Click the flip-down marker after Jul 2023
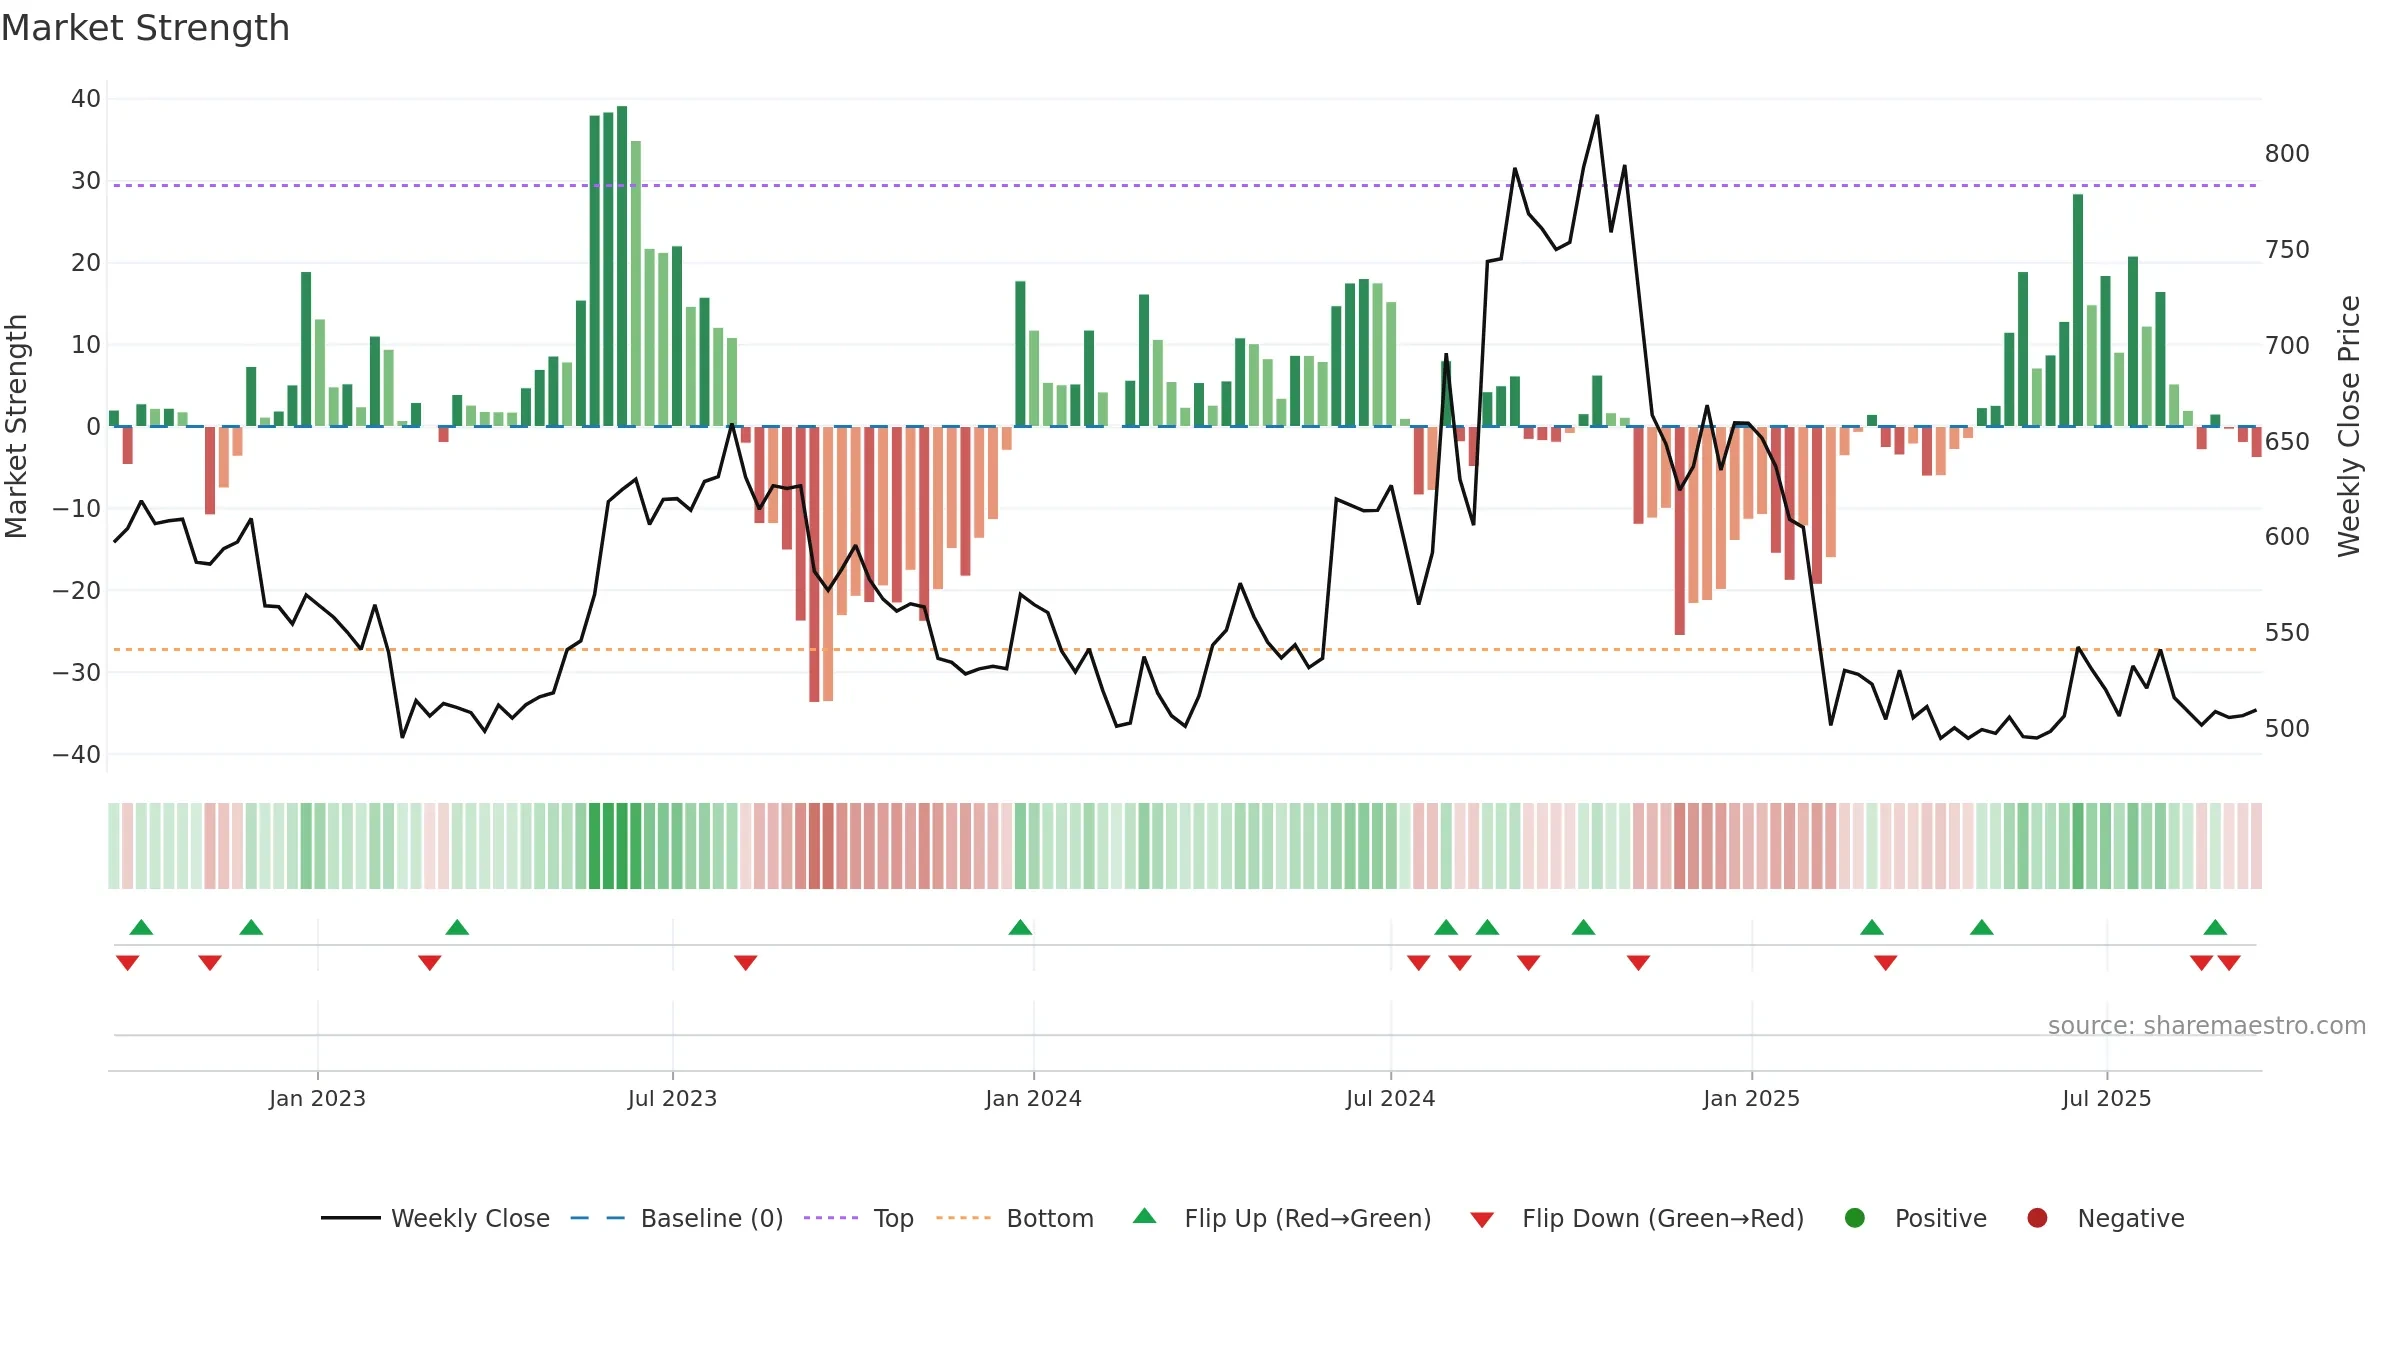The height and width of the screenshot is (1350, 2400). 746,963
